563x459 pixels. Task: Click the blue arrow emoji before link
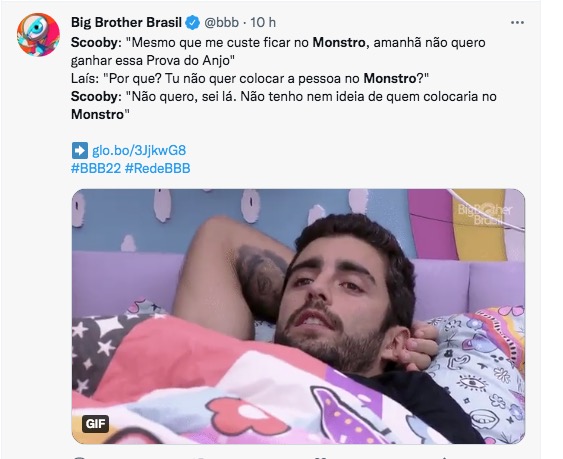click(x=79, y=150)
